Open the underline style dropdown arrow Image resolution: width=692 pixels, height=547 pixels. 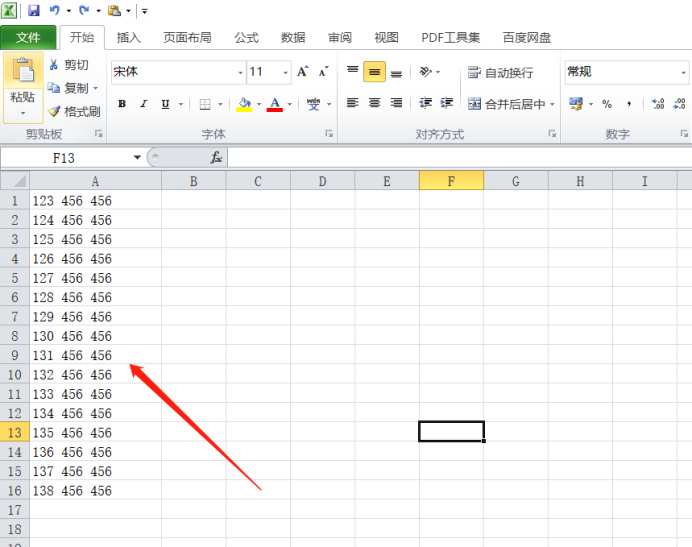[x=181, y=104]
